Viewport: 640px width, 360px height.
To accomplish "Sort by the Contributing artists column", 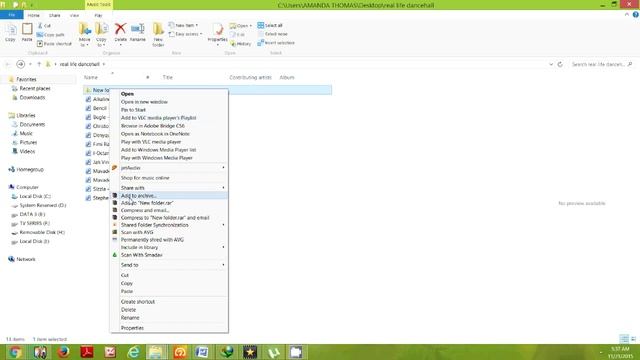I will click(x=250, y=77).
